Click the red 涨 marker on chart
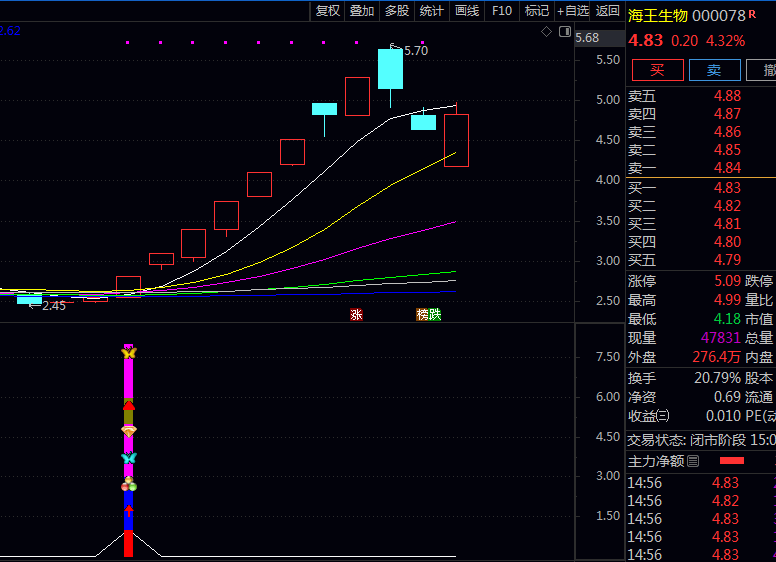Viewport: 776px width, 562px height. [356, 314]
